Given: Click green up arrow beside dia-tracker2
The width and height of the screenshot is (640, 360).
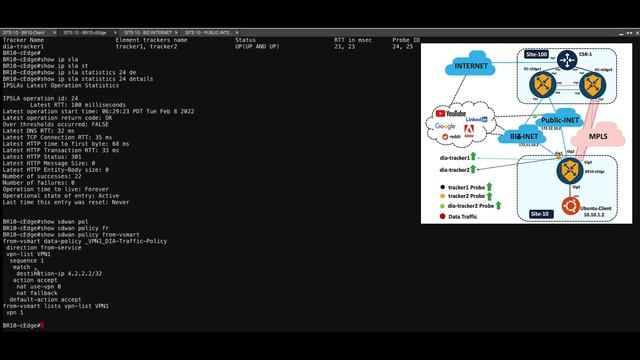Looking at the screenshot, I should (473, 168).
